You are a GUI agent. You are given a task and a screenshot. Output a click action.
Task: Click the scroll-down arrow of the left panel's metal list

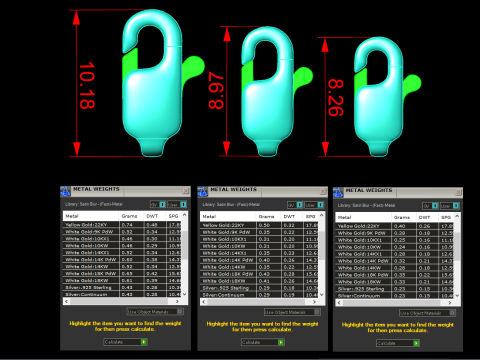185,294
